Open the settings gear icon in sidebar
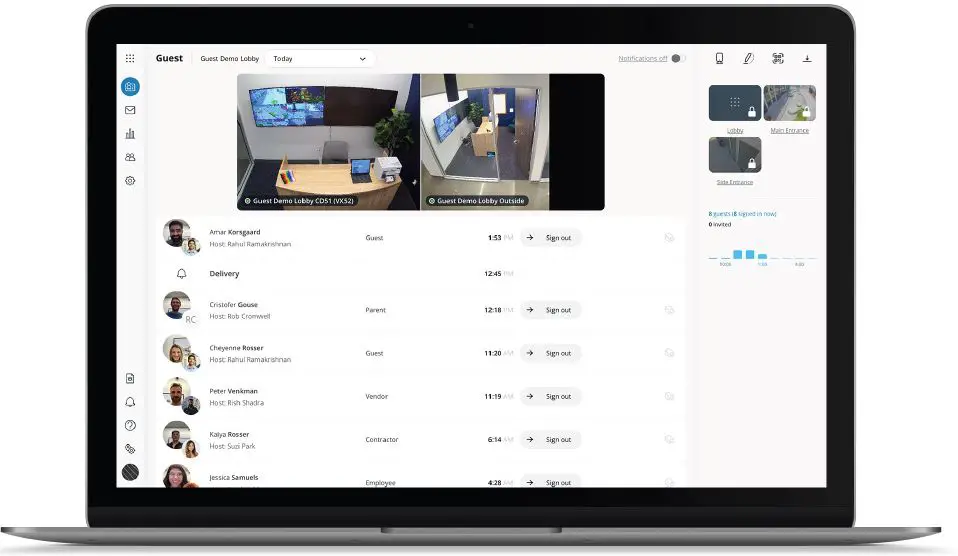 click(x=130, y=181)
